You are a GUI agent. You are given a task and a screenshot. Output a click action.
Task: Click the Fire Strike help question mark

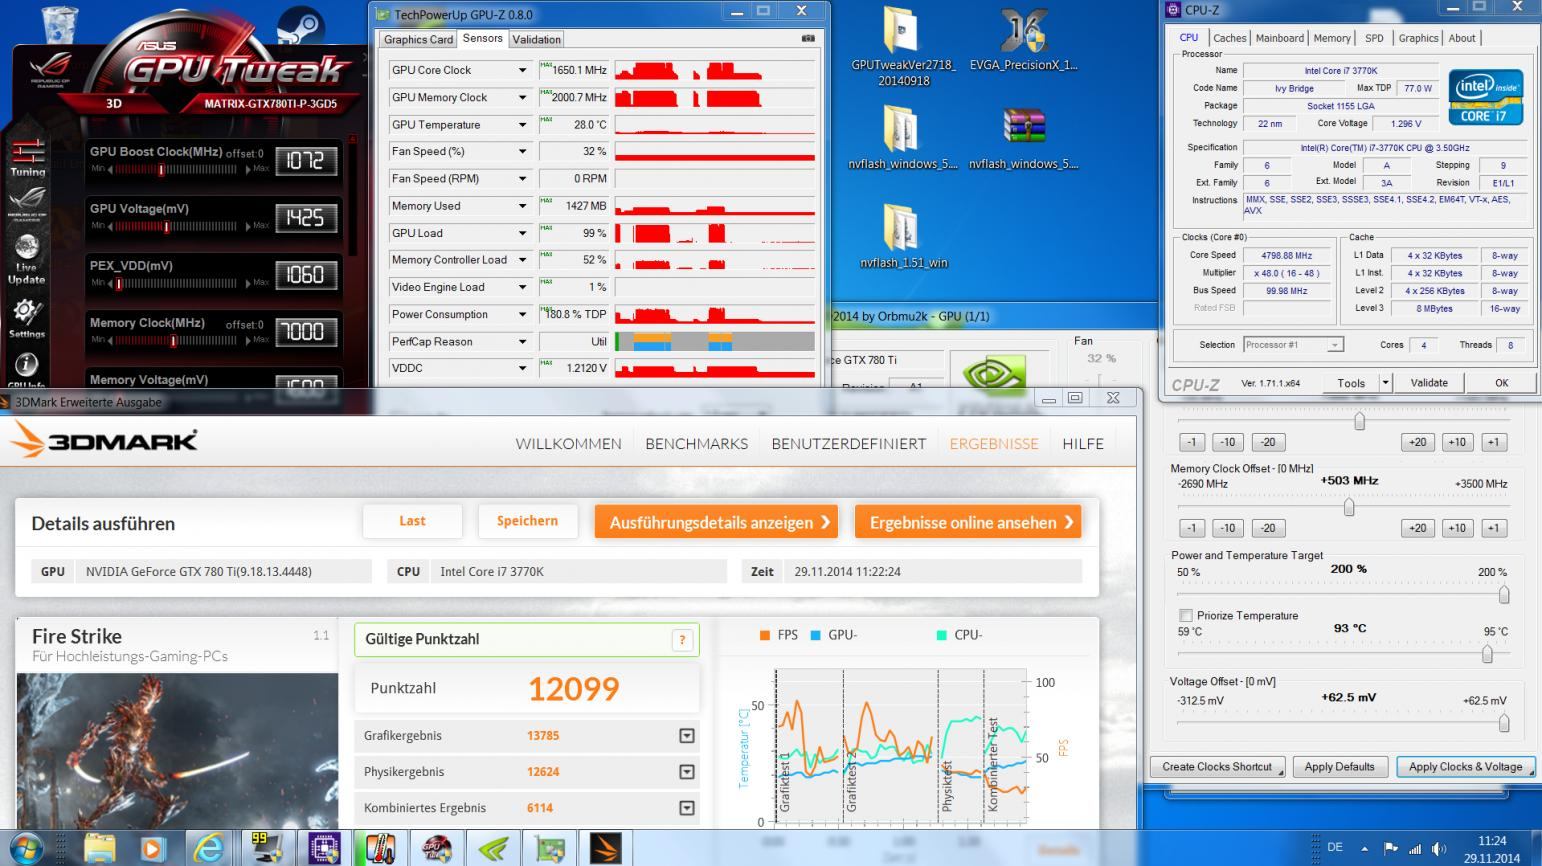[x=682, y=640]
